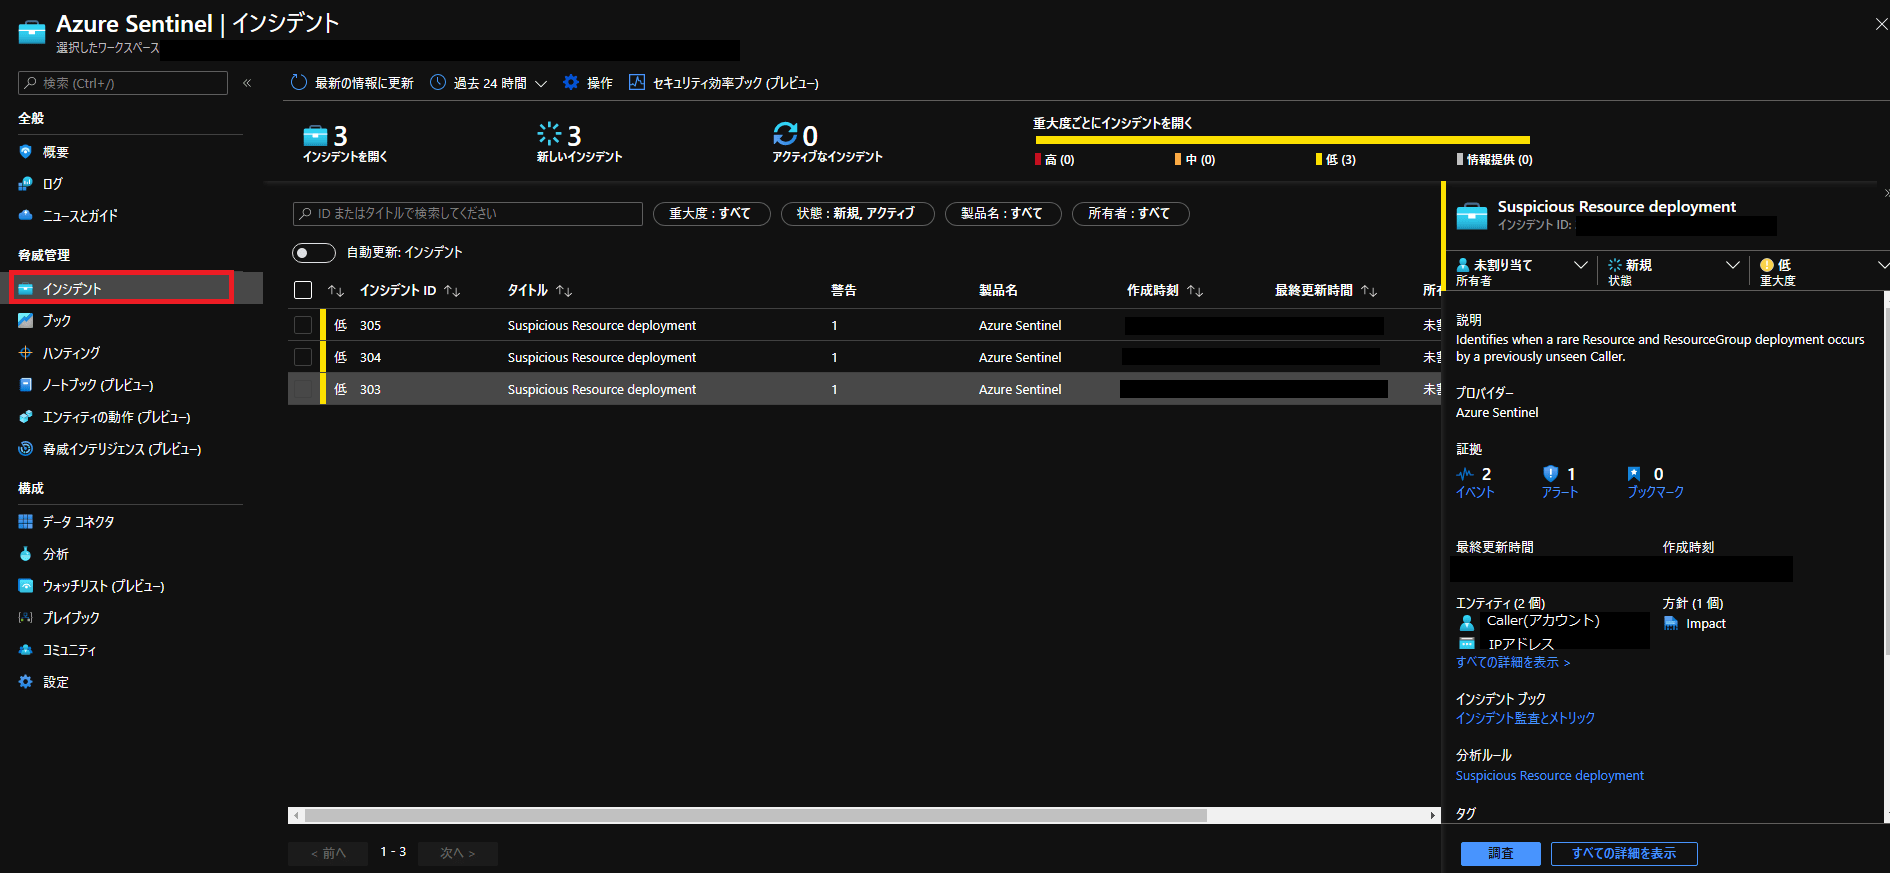Check the select-all incidents checkbox
The image size is (1890, 873).
[303, 290]
